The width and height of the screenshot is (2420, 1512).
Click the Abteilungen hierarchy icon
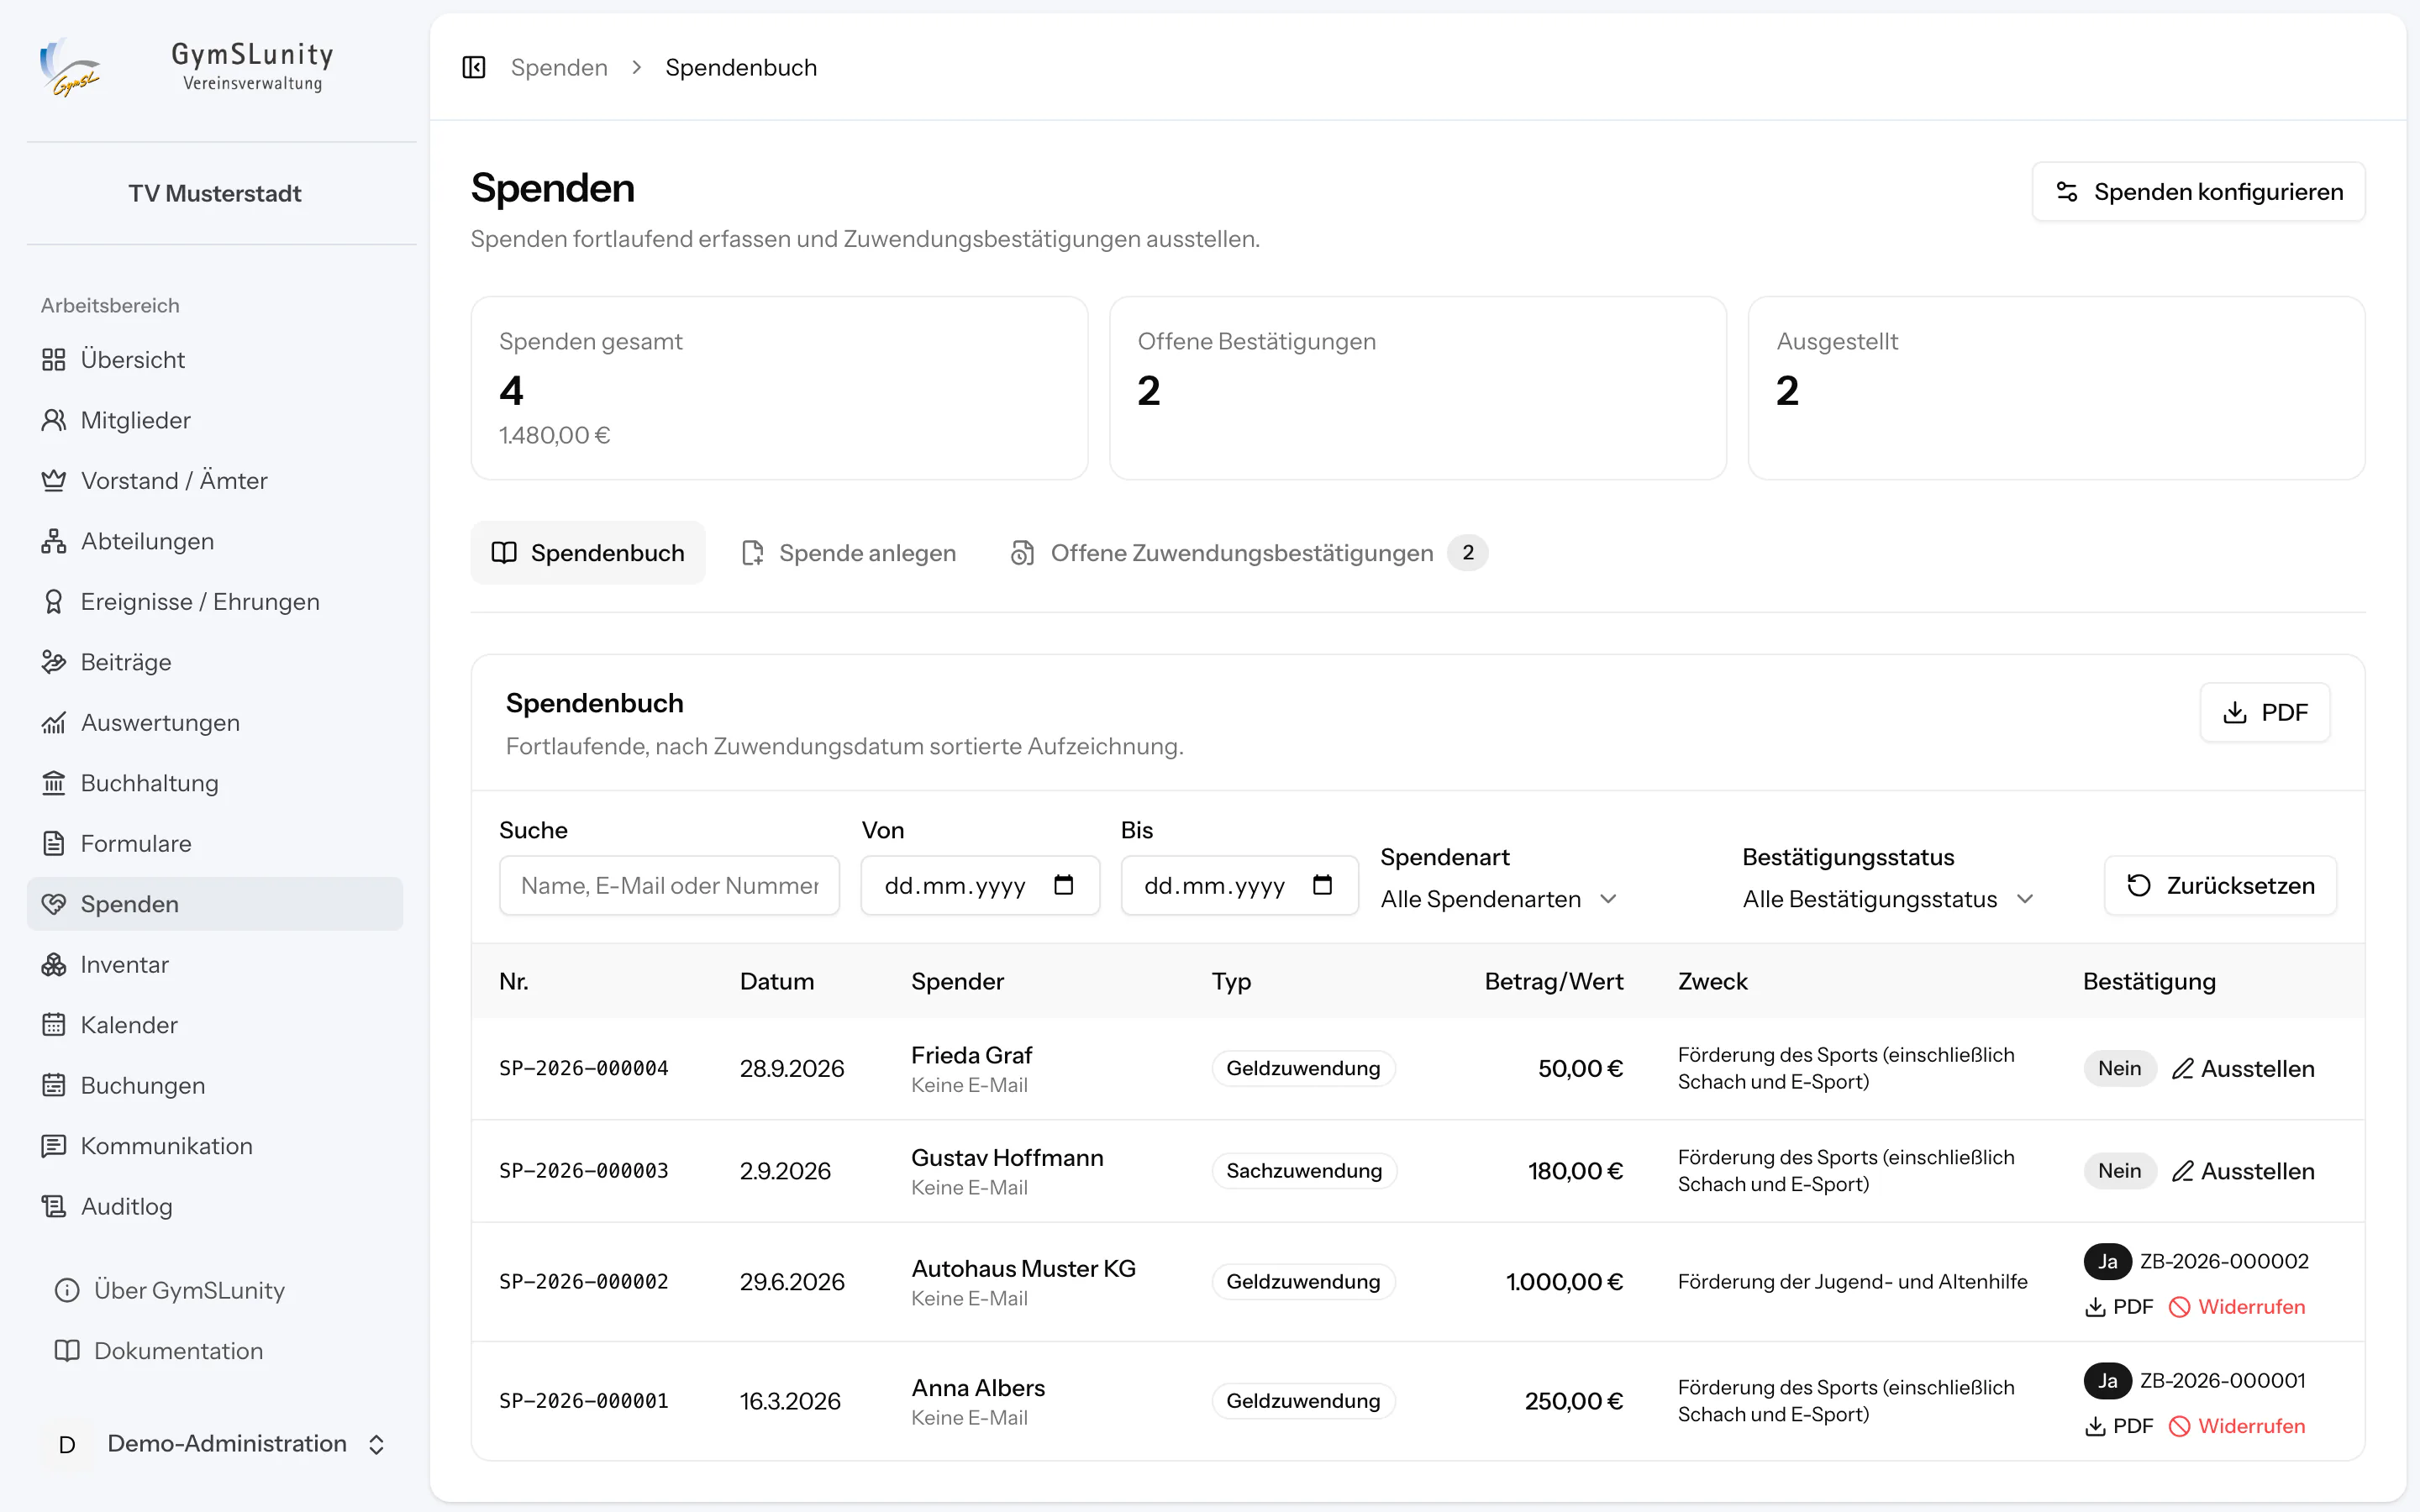pos(54,541)
